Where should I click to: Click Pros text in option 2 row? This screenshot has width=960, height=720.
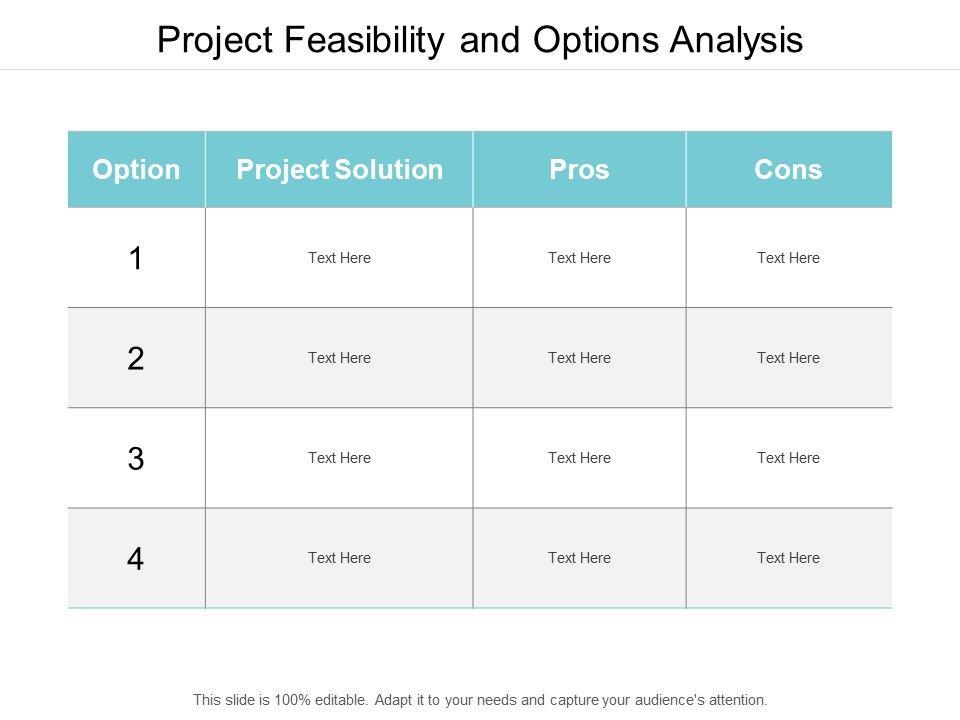coord(579,358)
